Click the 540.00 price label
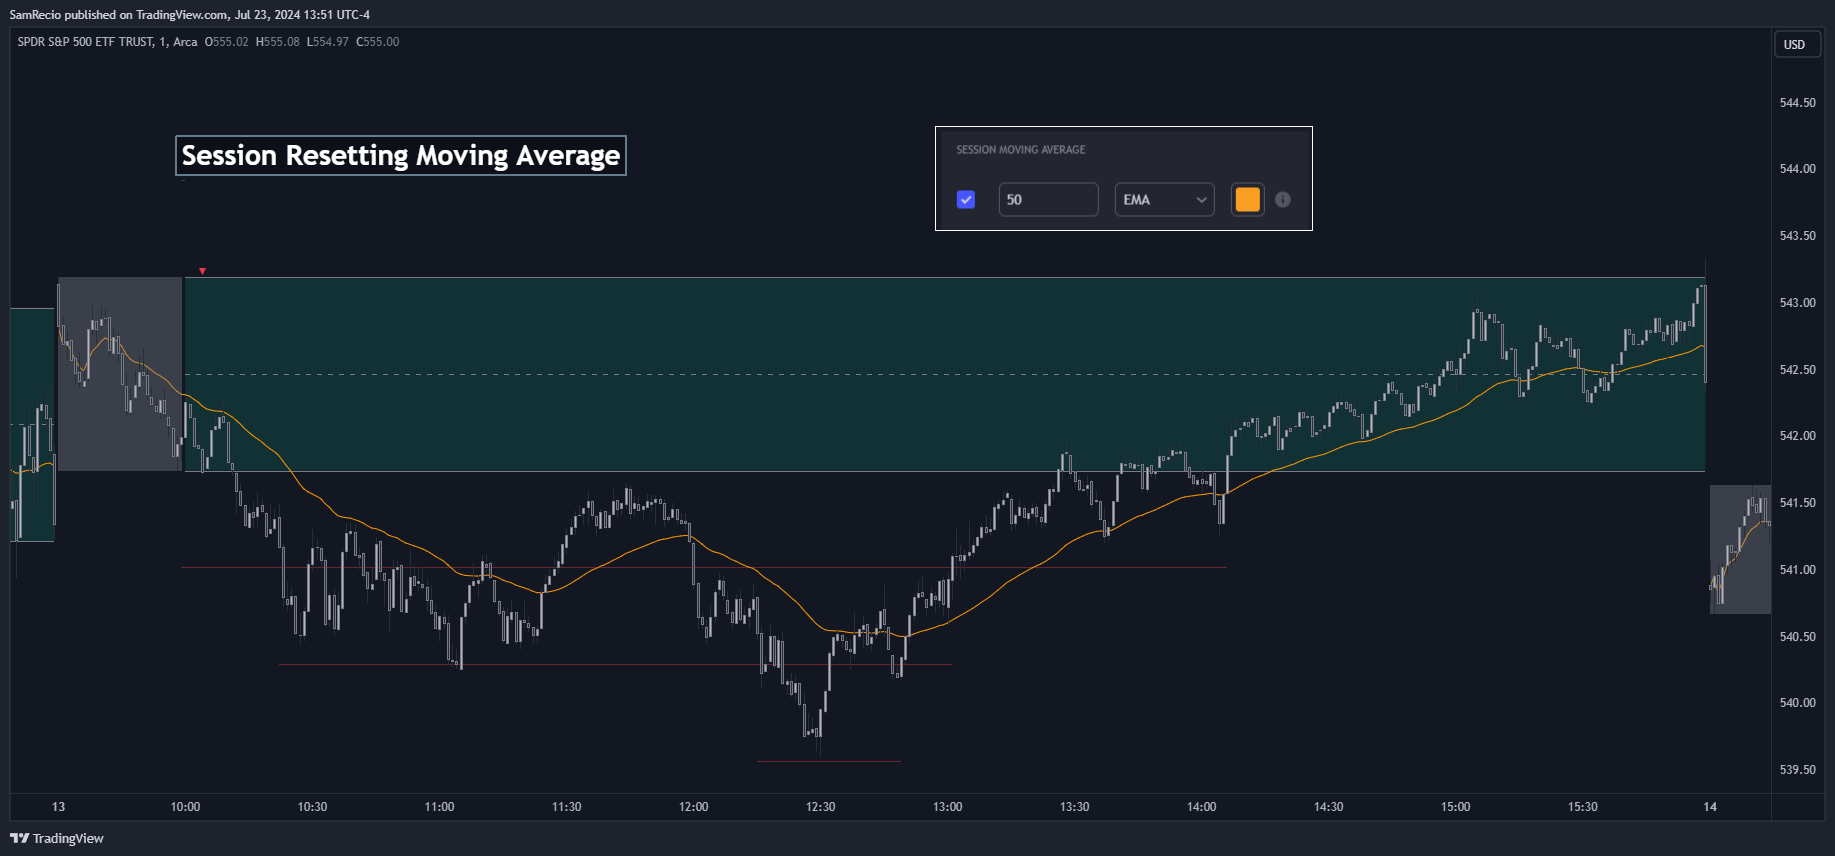The width and height of the screenshot is (1835, 856). (x=1797, y=703)
